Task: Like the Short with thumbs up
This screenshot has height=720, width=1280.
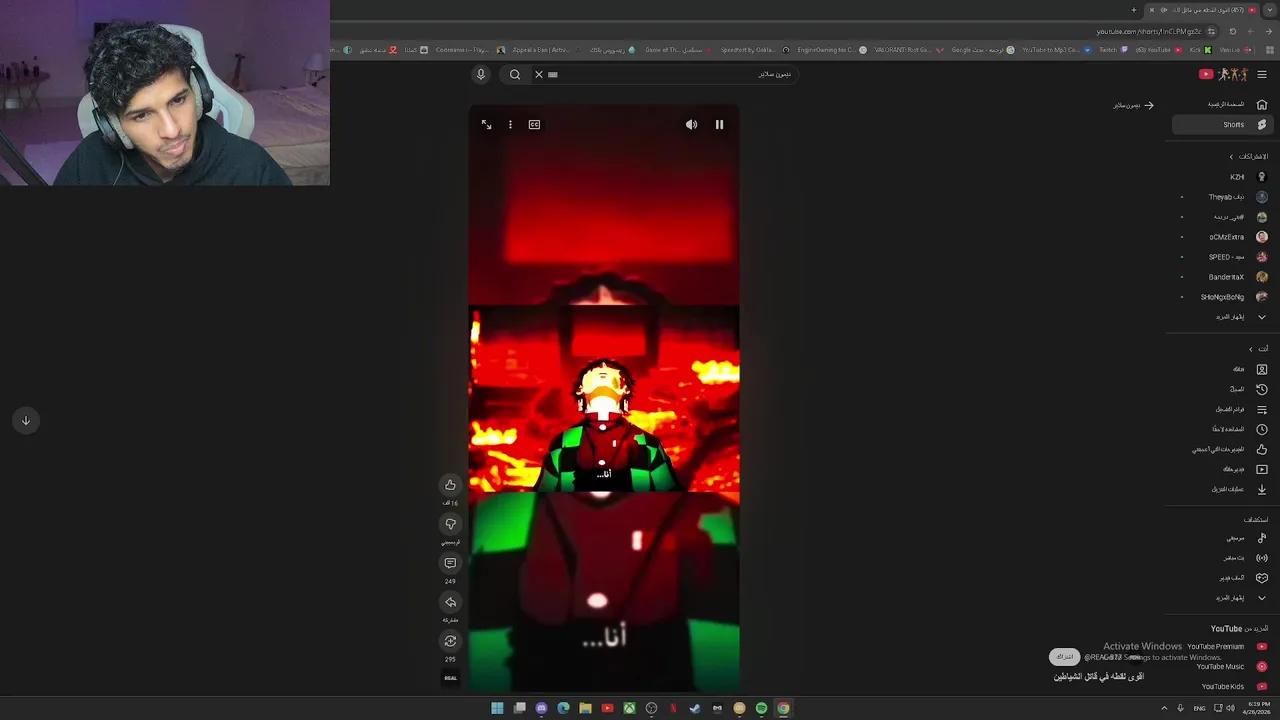Action: click(x=450, y=485)
